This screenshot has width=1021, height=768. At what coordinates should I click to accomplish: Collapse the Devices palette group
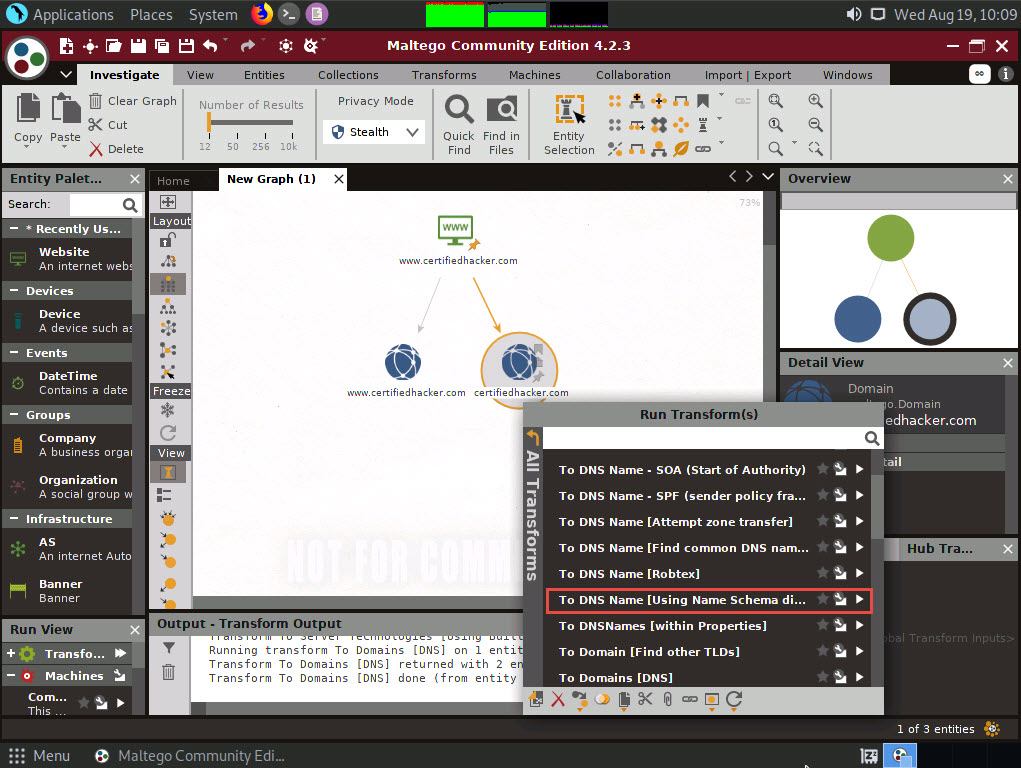pyautogui.click(x=14, y=291)
